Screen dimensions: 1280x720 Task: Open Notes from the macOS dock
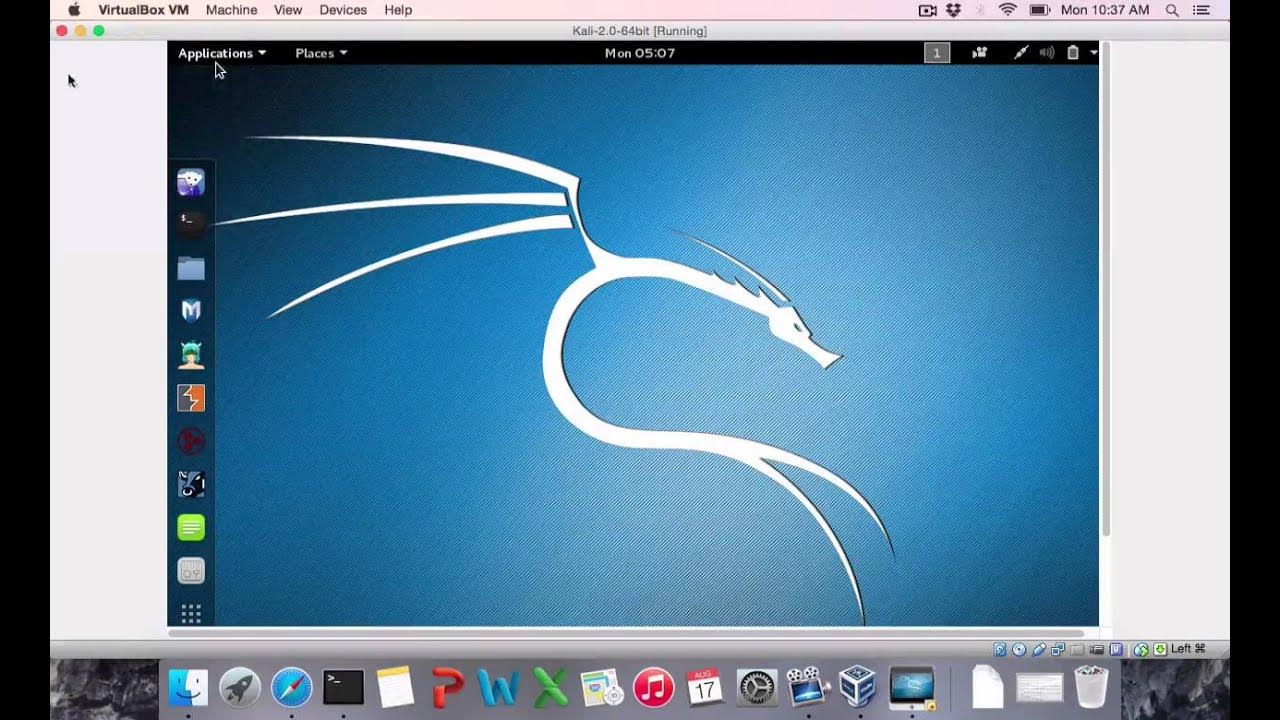tap(395, 688)
